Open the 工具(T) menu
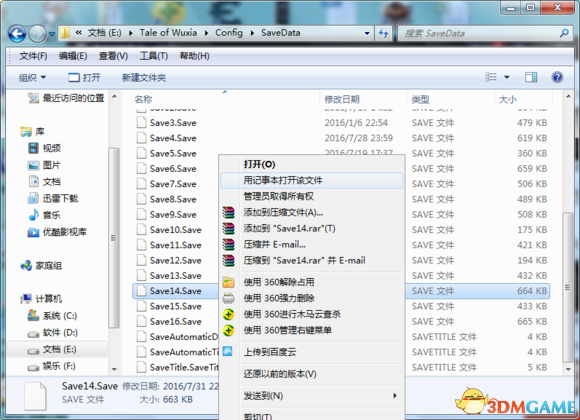This screenshot has height=420, width=580. pos(154,56)
